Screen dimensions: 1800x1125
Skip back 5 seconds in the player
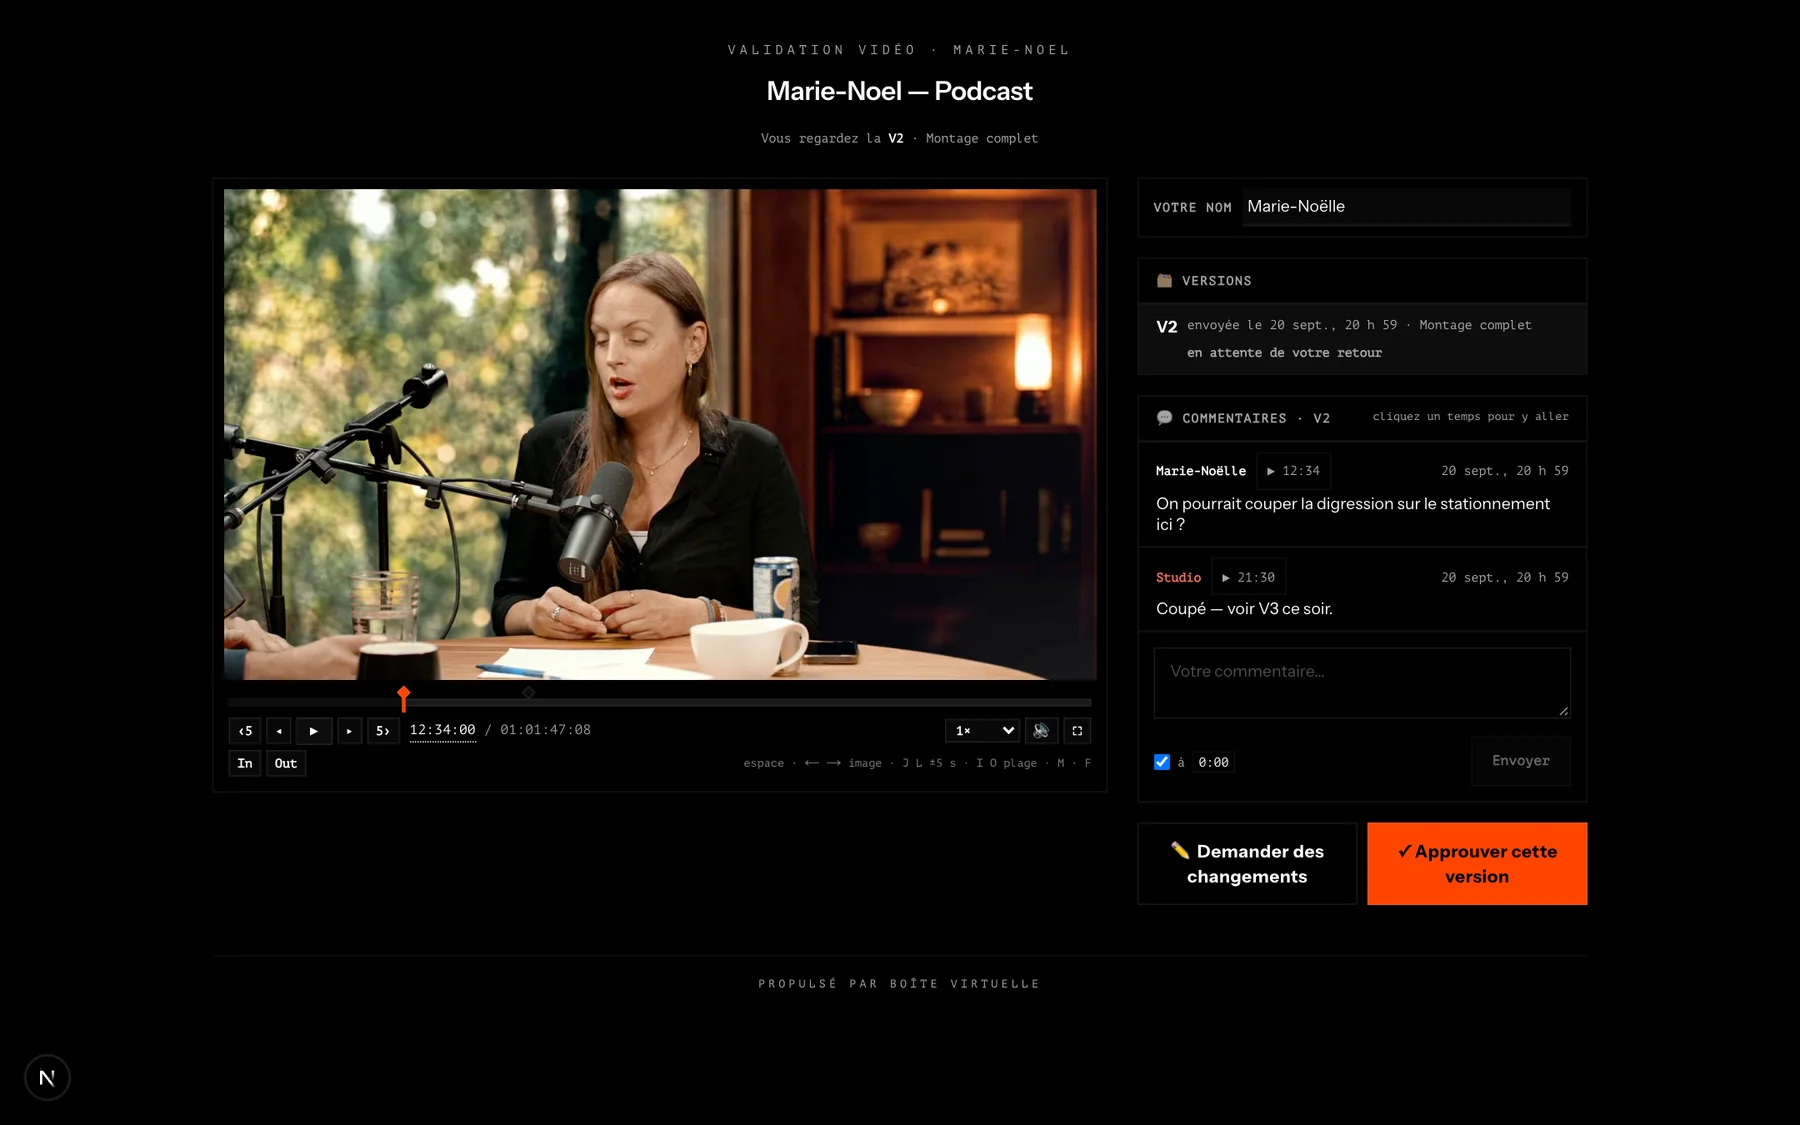pos(245,731)
